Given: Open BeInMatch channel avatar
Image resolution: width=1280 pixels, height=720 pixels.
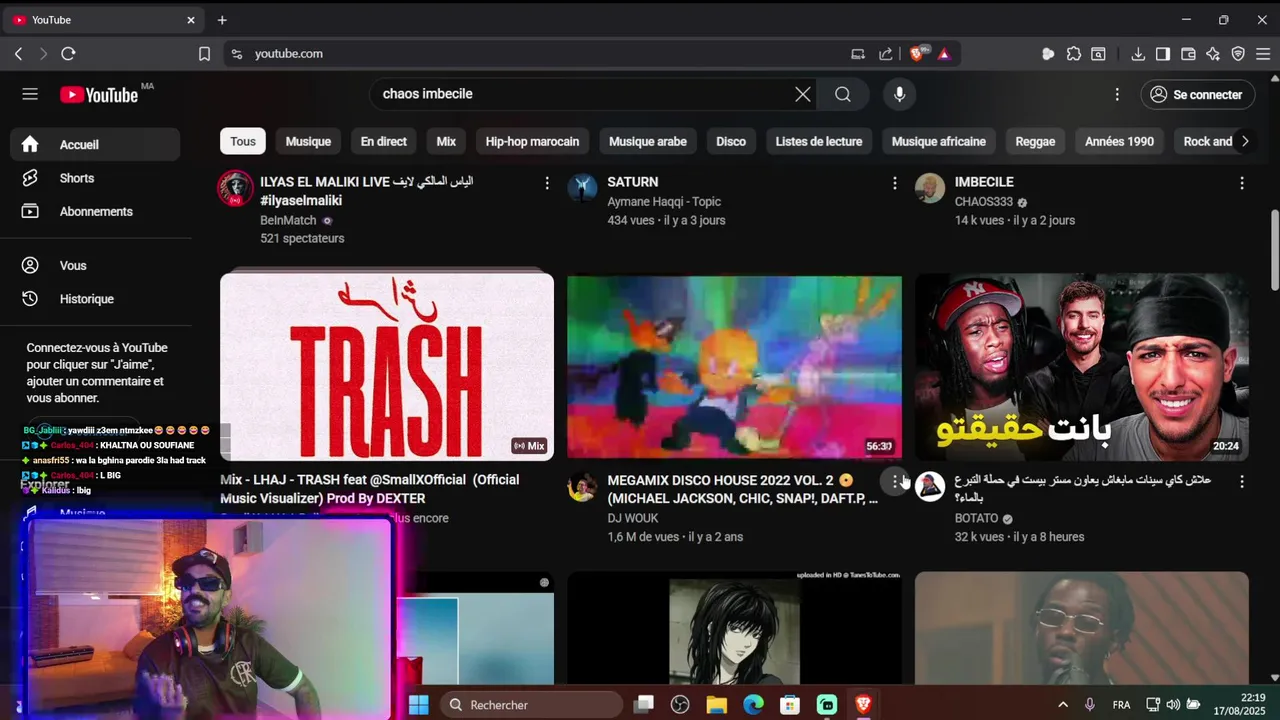Looking at the screenshot, I should pyautogui.click(x=236, y=188).
